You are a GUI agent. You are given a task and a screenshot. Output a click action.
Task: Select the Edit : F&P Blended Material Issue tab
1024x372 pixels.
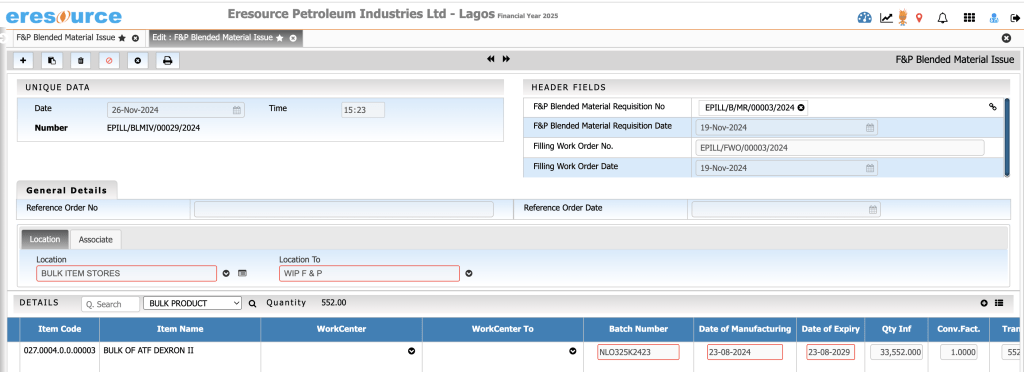pos(212,38)
